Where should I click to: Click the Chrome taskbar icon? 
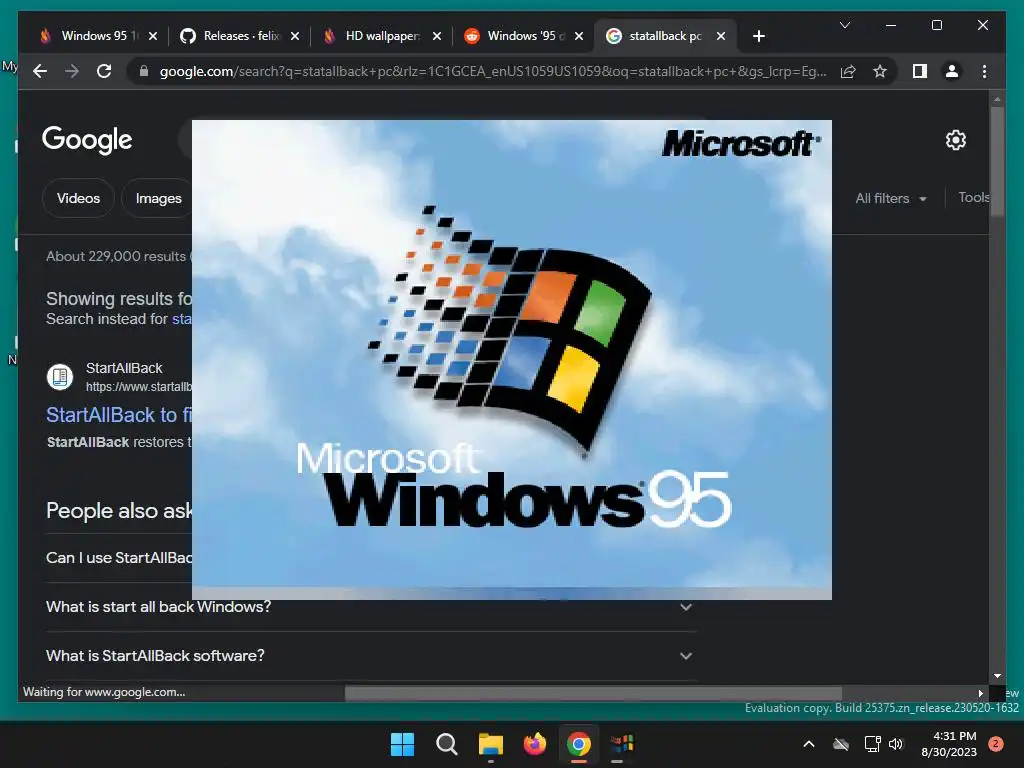[579, 744]
